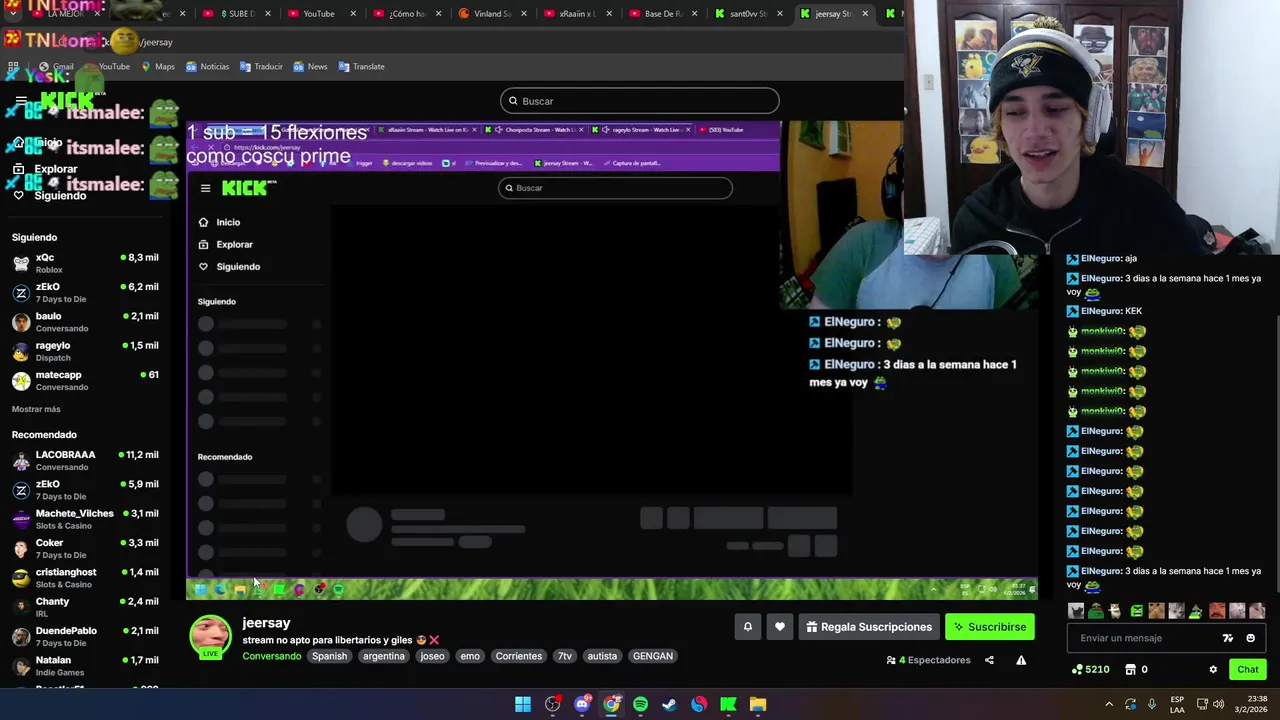Report stream via warning triangle icon

(x=1021, y=660)
